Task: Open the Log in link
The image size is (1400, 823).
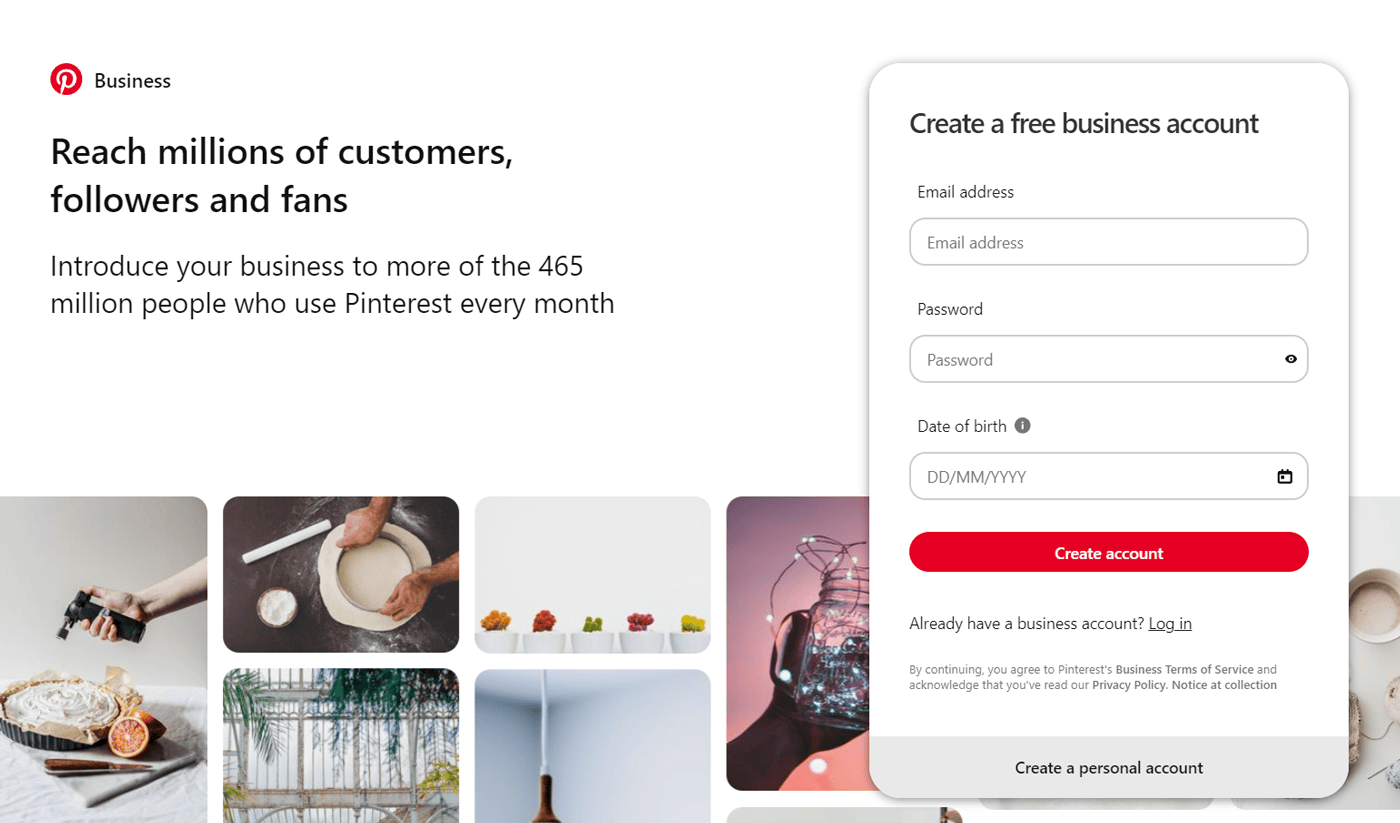Action: 1170,623
